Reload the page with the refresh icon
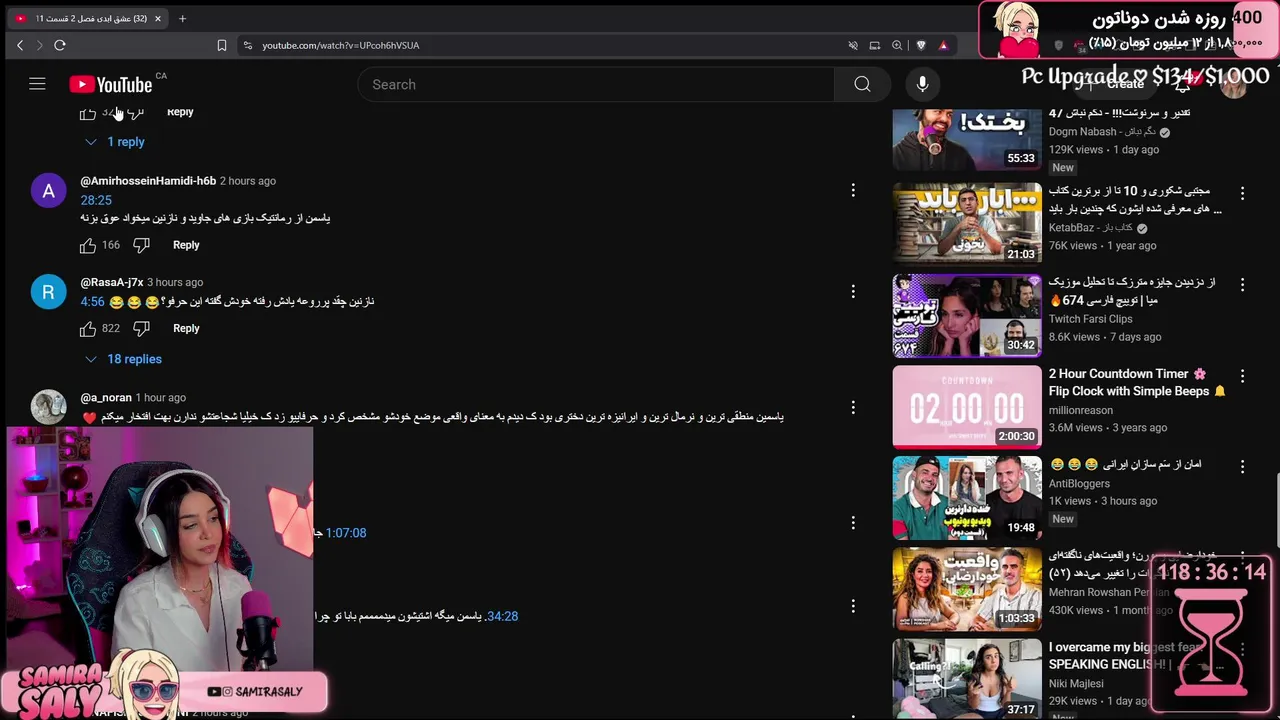Image resolution: width=1280 pixels, height=720 pixels. pyautogui.click(x=60, y=45)
